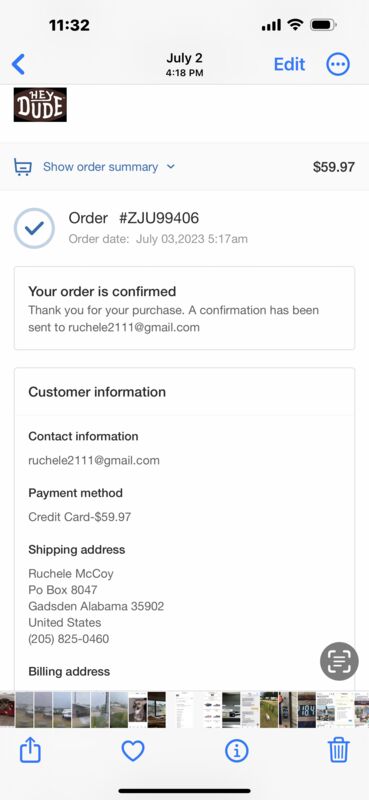Tap the July 2 date title
Screen dimensions: 369x800
pyautogui.click(x=184, y=58)
